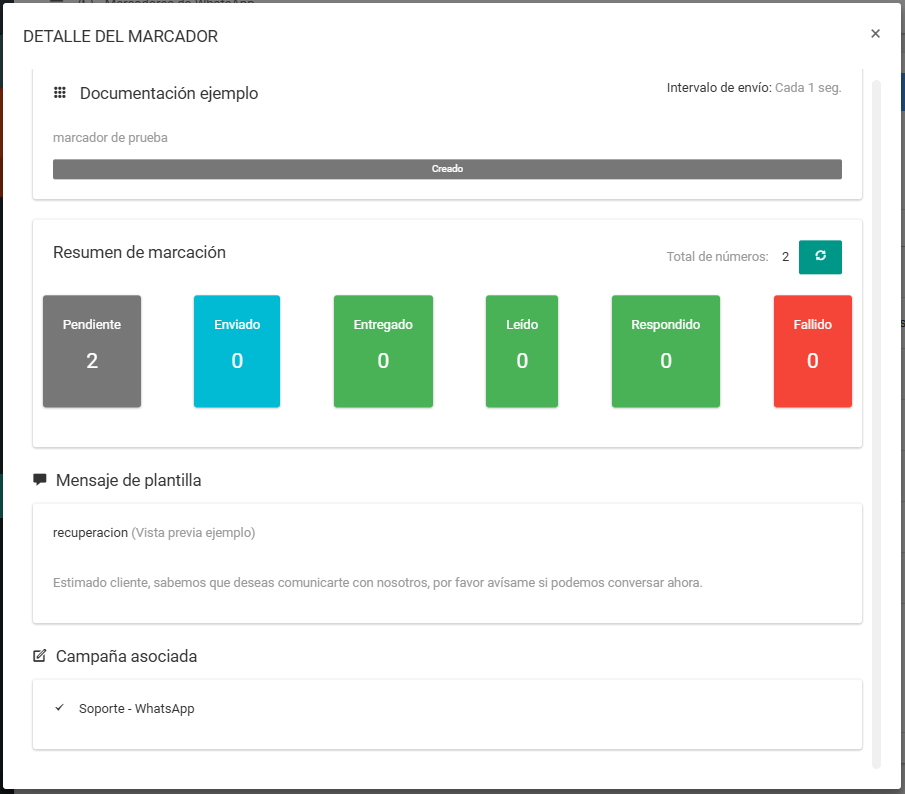Click the grid icon beside Documentación ejemplo
The height and width of the screenshot is (794, 905).
(x=60, y=93)
